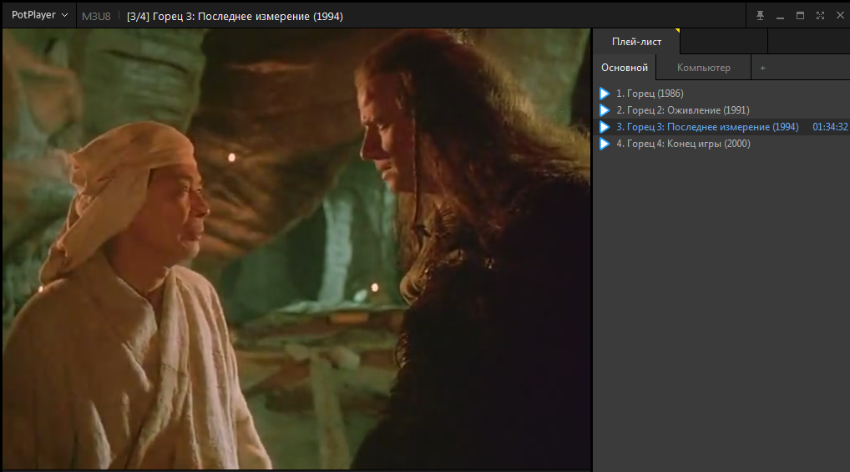Click play icon next to Горец 4: Конец игры
The image size is (850, 472).
pos(604,144)
